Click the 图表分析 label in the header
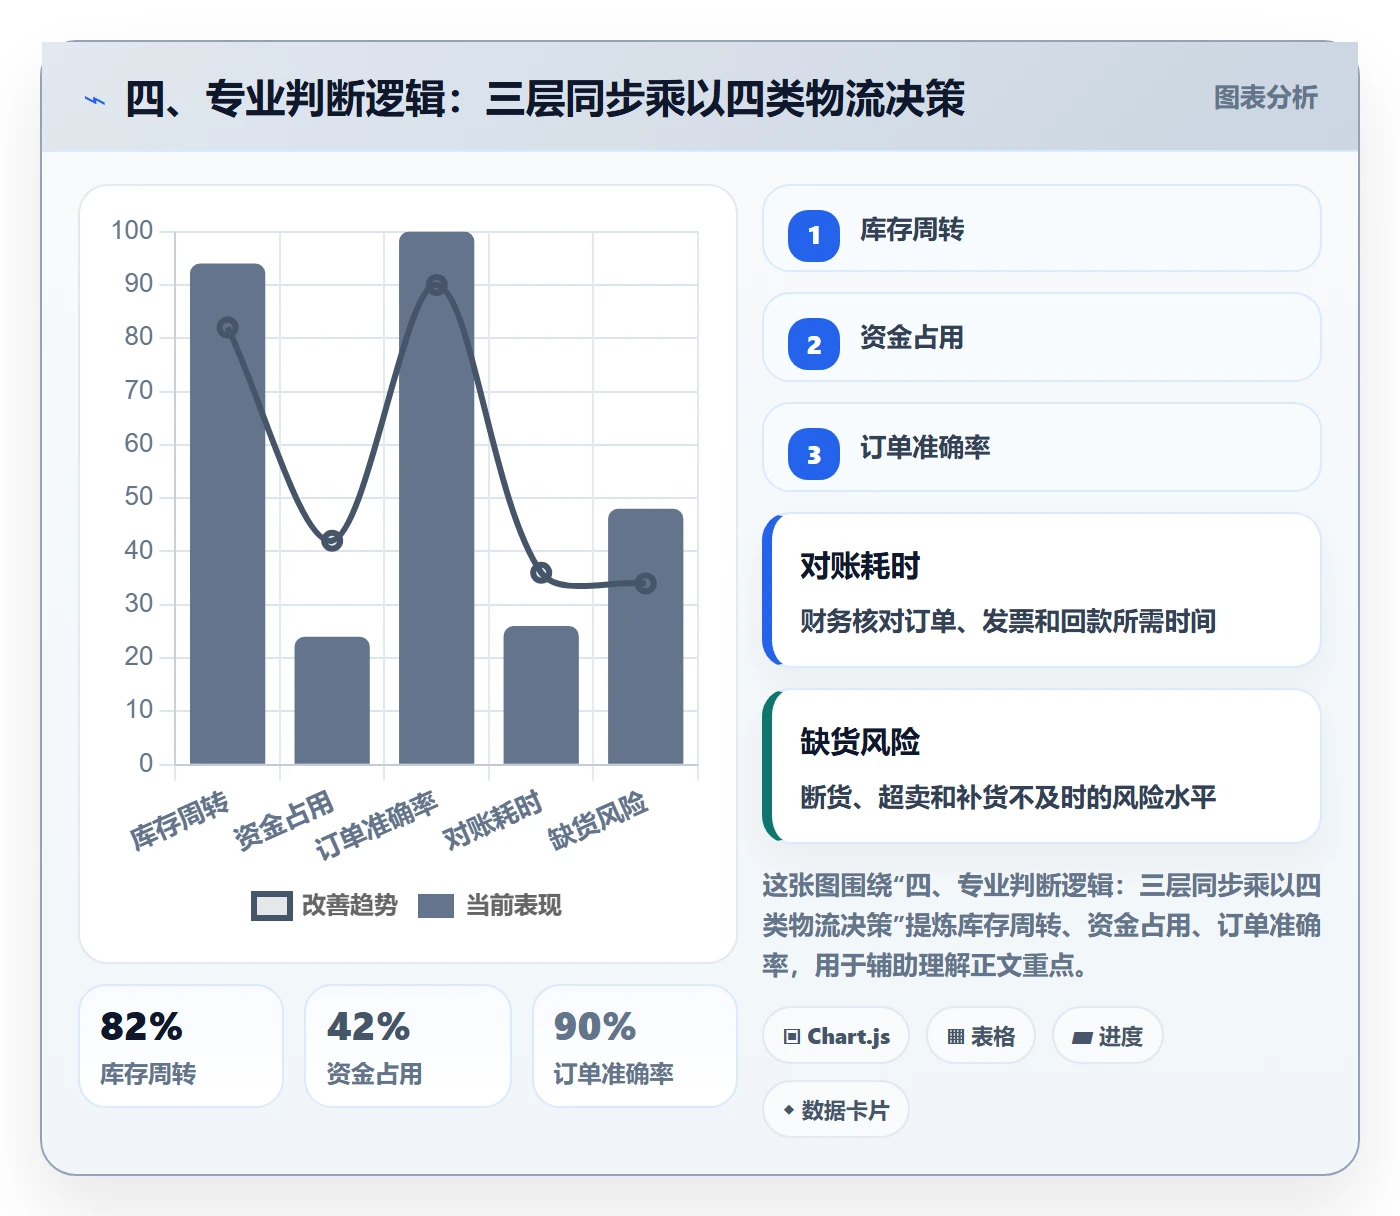The width and height of the screenshot is (1400, 1216). (1265, 97)
